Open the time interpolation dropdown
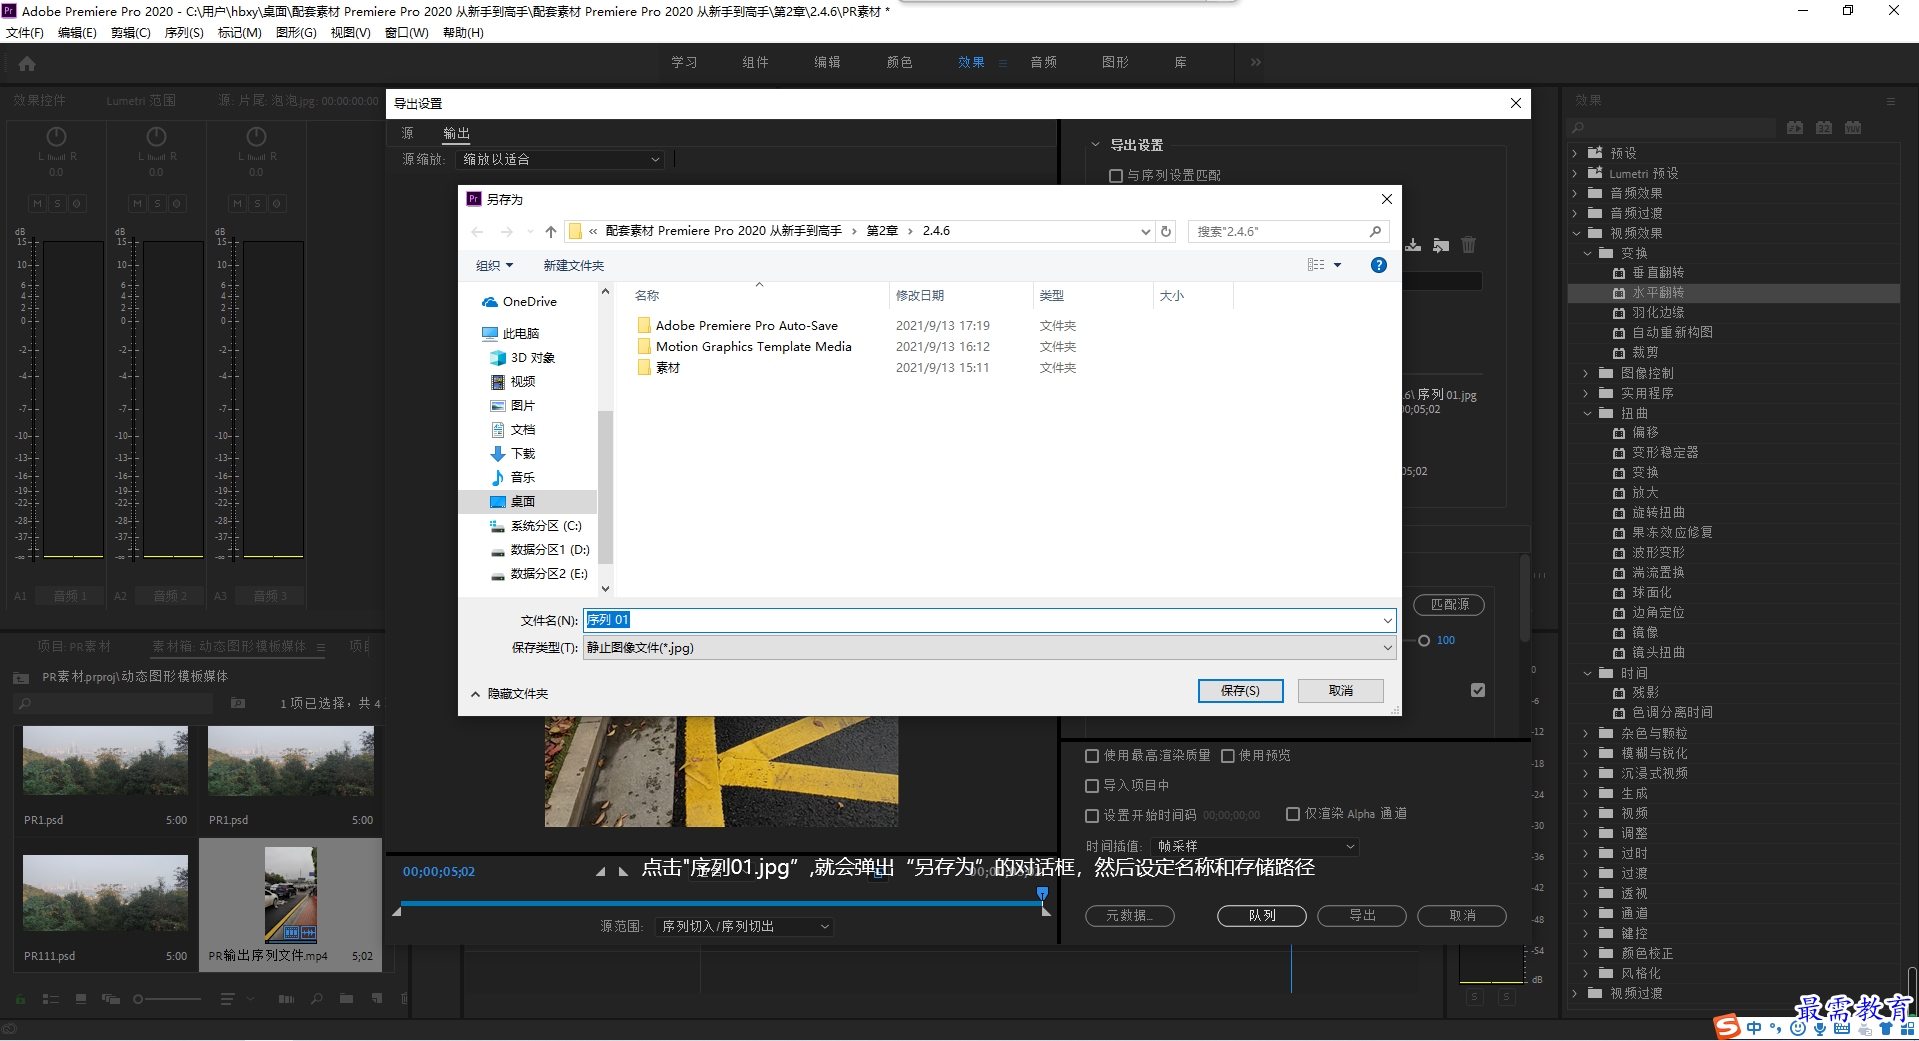1919x1041 pixels. [1255, 847]
